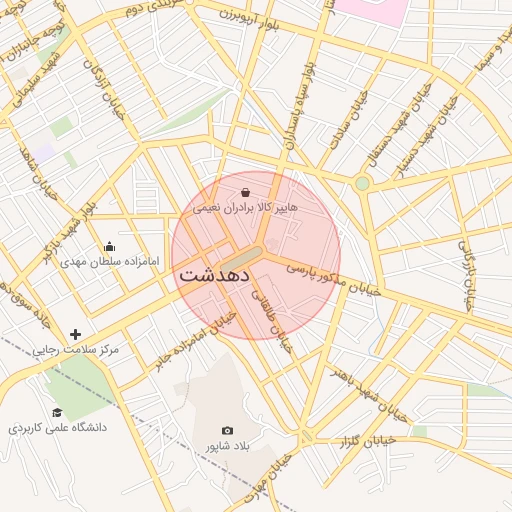Click the بلوار سپاه پاسداران street label

[300, 105]
